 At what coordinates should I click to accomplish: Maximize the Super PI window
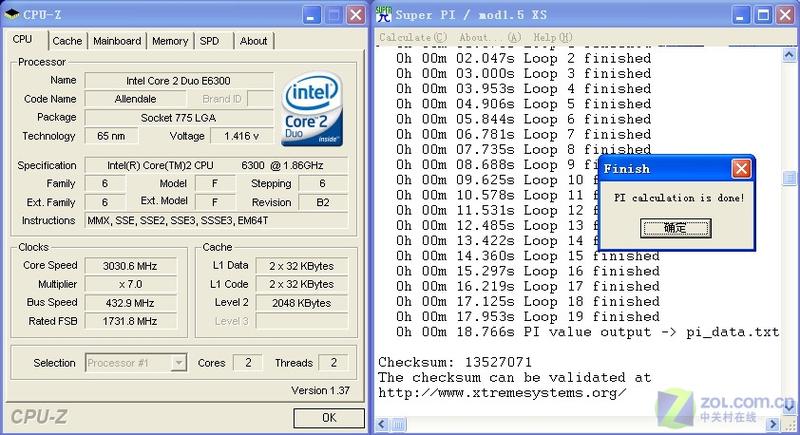[763, 15]
